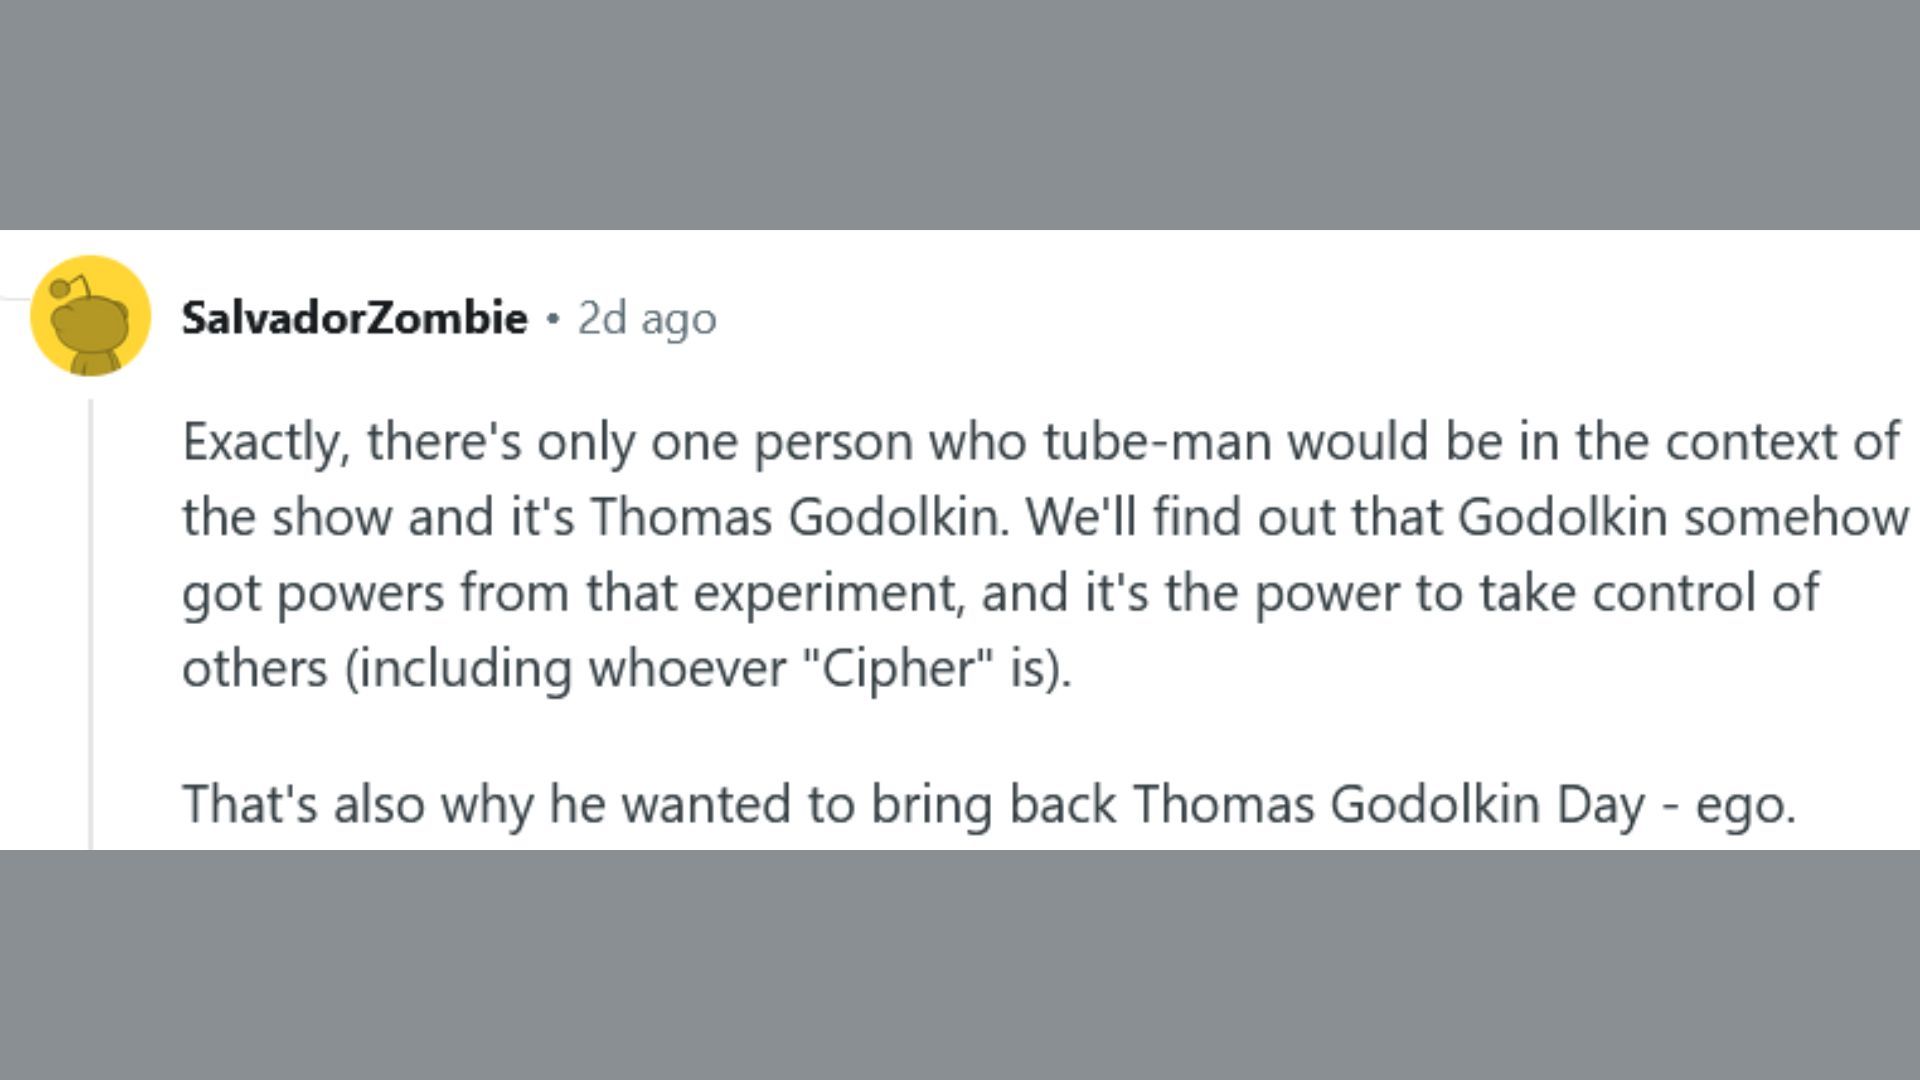Image resolution: width=1920 pixels, height=1080 pixels.
Task: Click the gray band below the comment
Action: coord(960,965)
